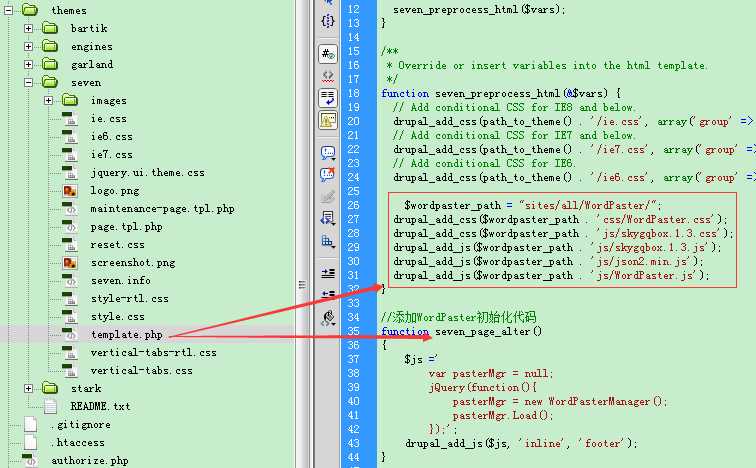The height and width of the screenshot is (468, 756).
Task: Select the bartik folder label
Action: pos(89,28)
